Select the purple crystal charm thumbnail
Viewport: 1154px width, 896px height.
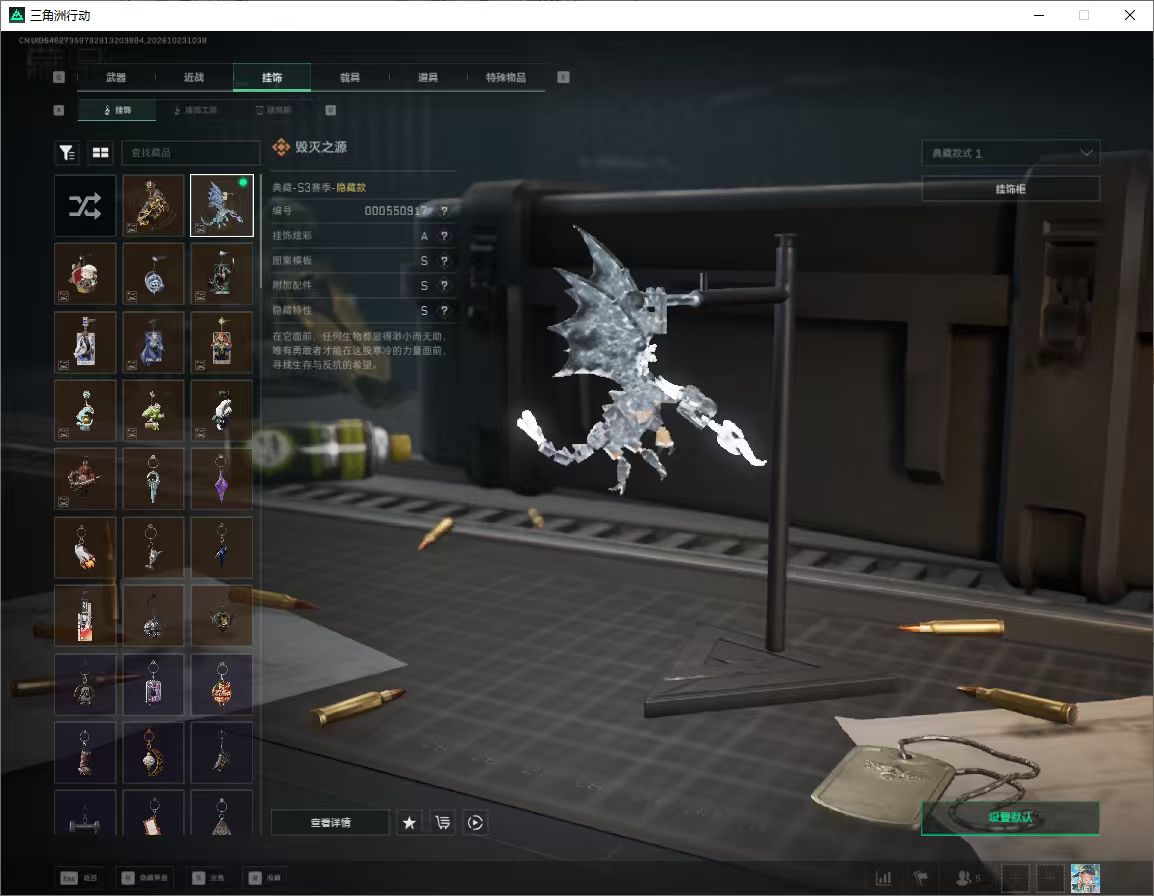[222, 479]
